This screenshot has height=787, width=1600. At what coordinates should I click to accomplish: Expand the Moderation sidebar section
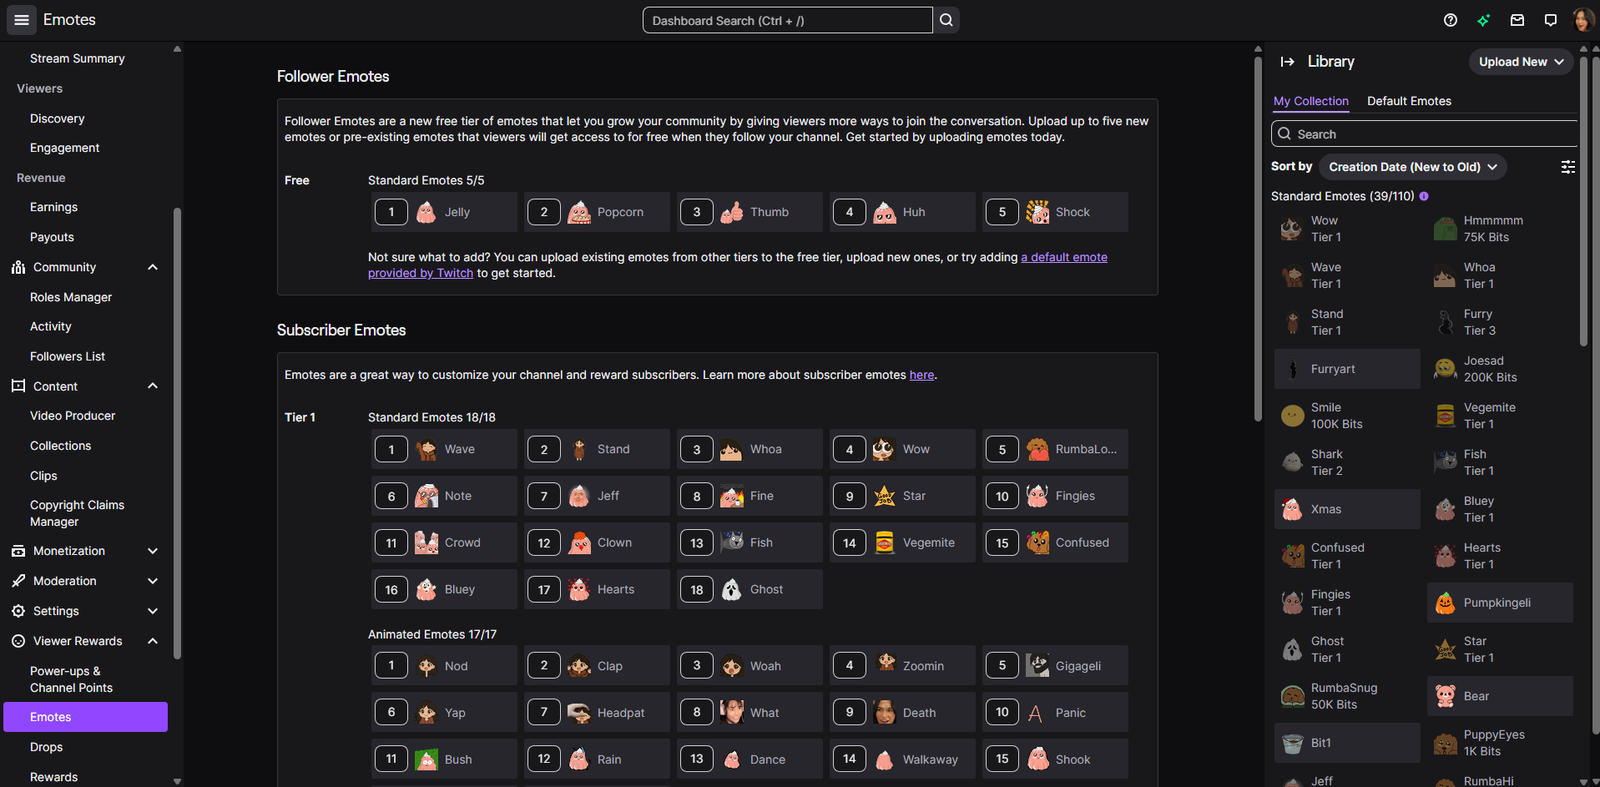[153, 581]
